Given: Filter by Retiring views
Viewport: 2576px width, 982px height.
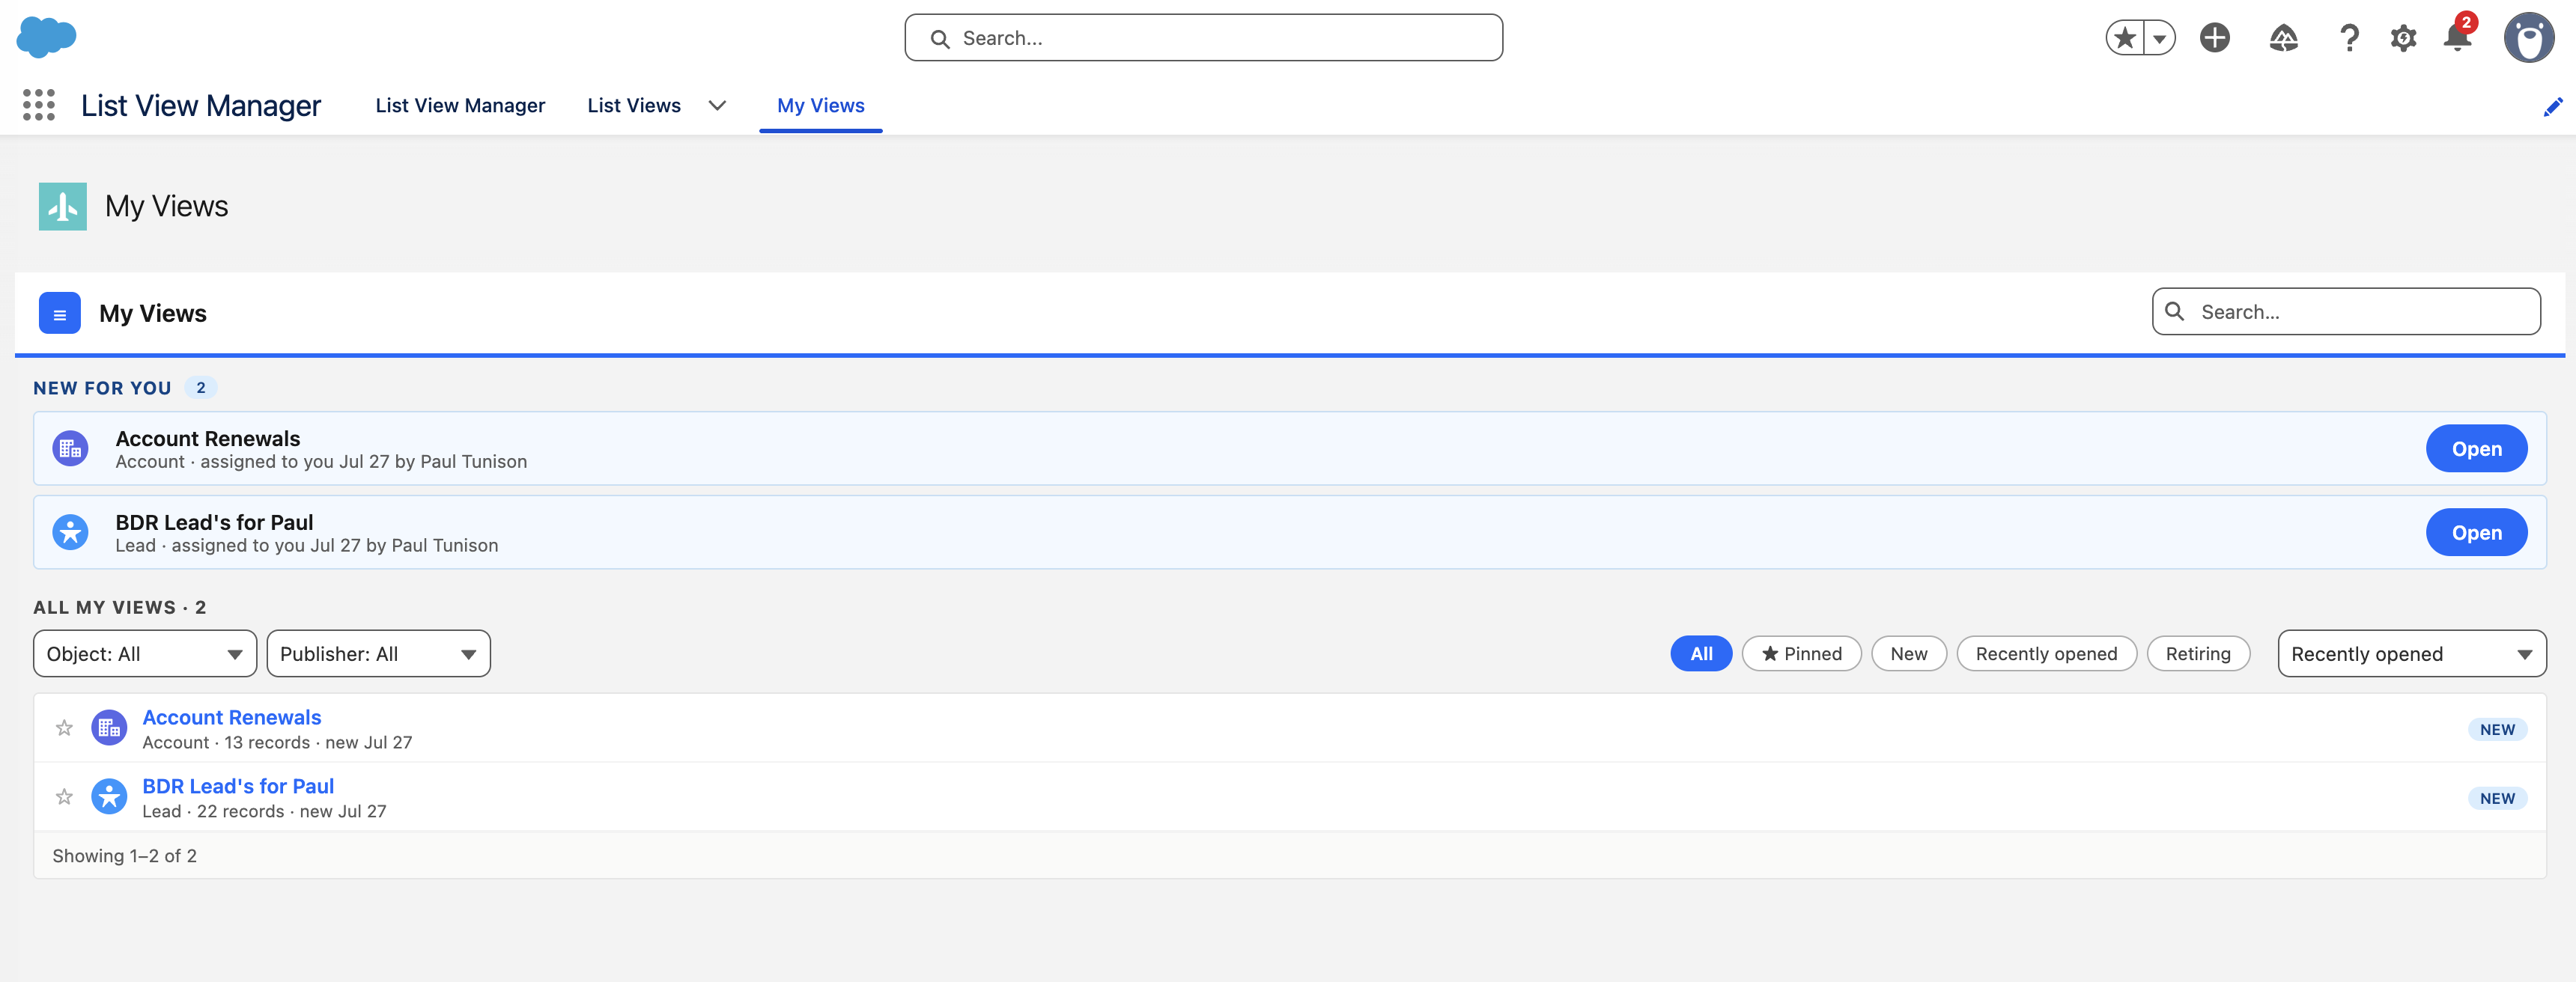Looking at the screenshot, I should pyautogui.click(x=2198, y=653).
